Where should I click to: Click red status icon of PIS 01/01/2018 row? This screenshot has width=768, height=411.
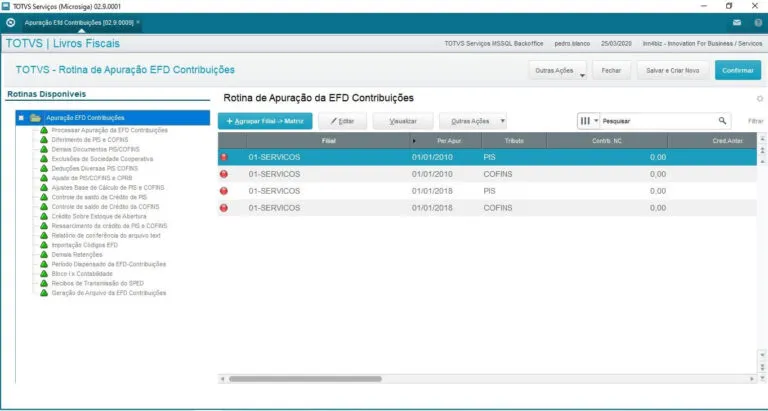pyautogui.click(x=224, y=191)
